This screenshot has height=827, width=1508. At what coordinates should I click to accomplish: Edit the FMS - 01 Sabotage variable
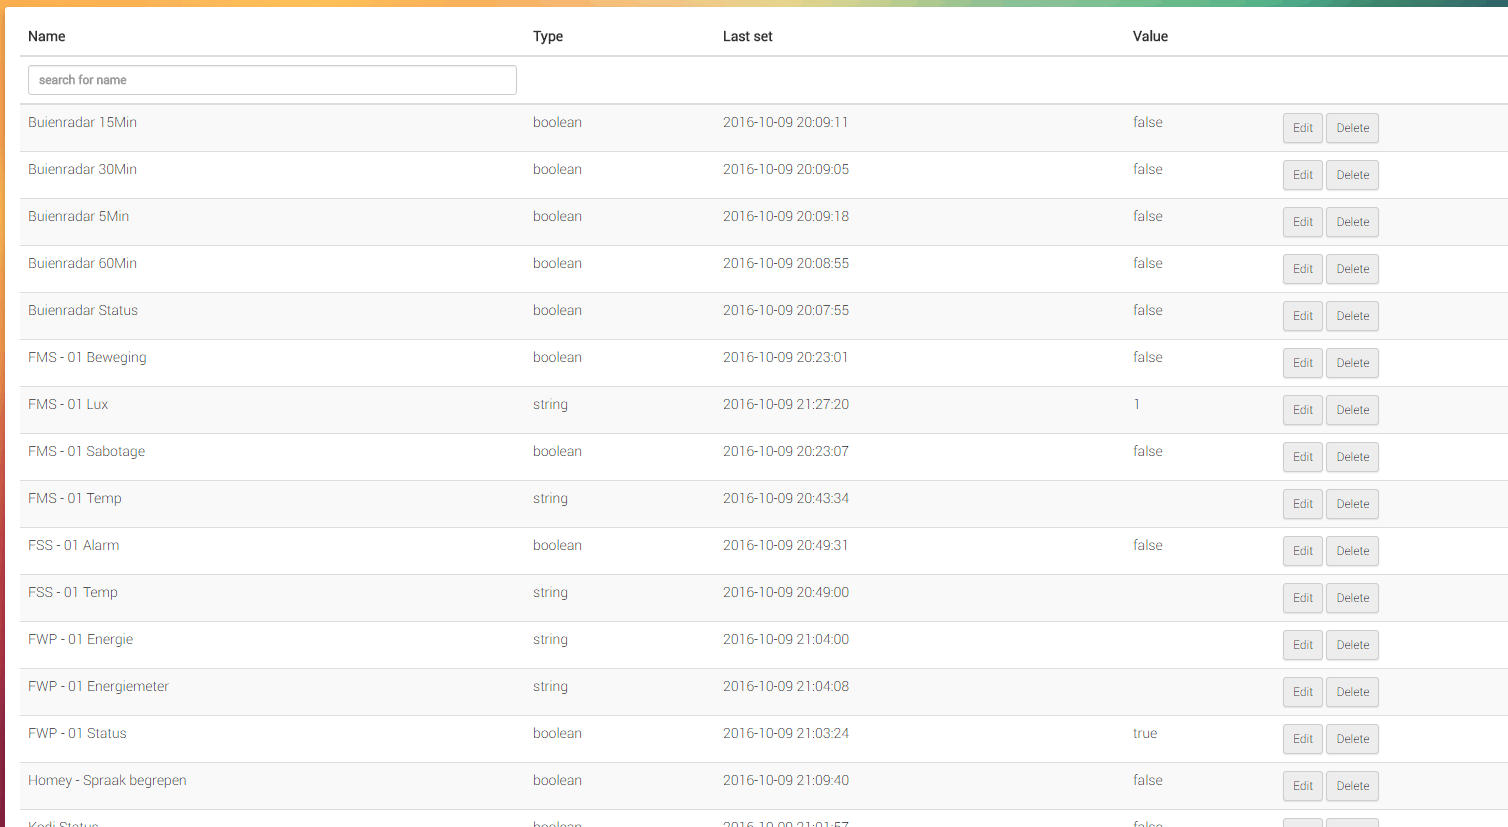[x=1303, y=457]
